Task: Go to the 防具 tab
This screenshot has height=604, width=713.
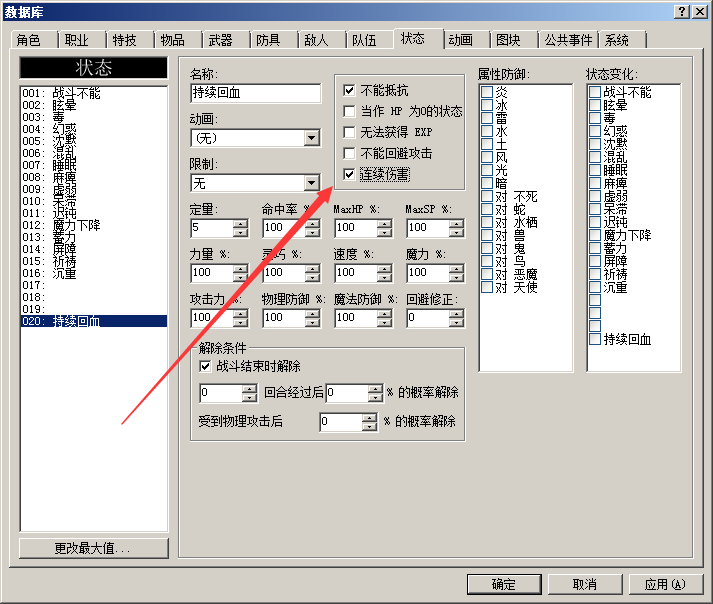Action: [x=274, y=40]
